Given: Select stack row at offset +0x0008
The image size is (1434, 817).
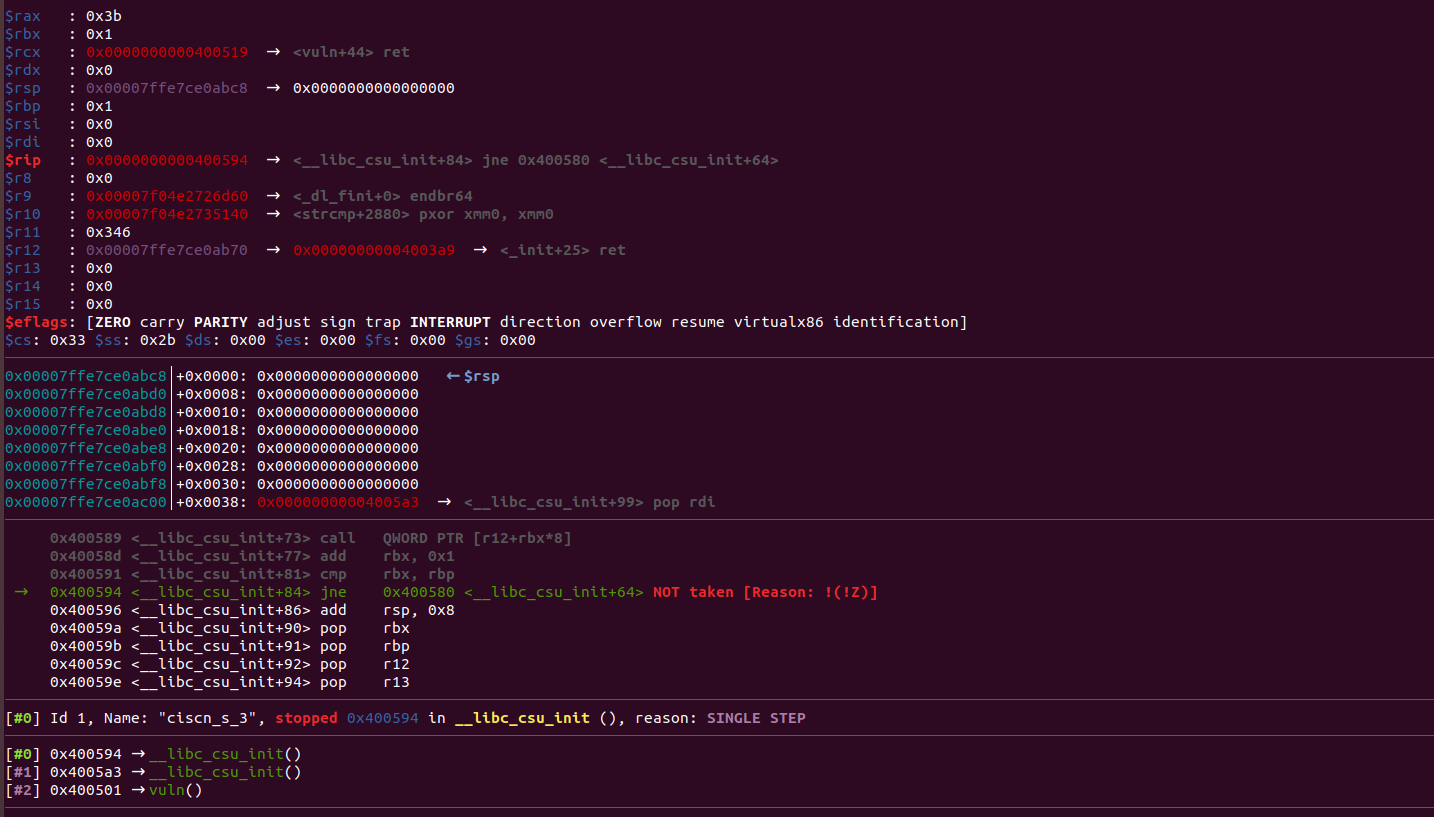Looking at the screenshot, I should click(212, 394).
